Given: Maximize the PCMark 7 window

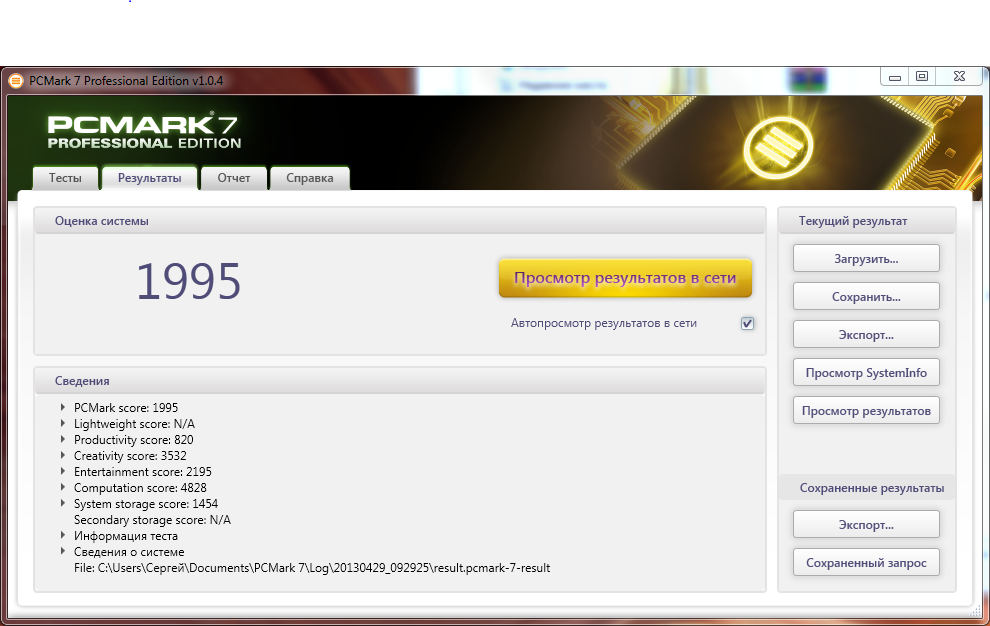Looking at the screenshot, I should 922,76.
